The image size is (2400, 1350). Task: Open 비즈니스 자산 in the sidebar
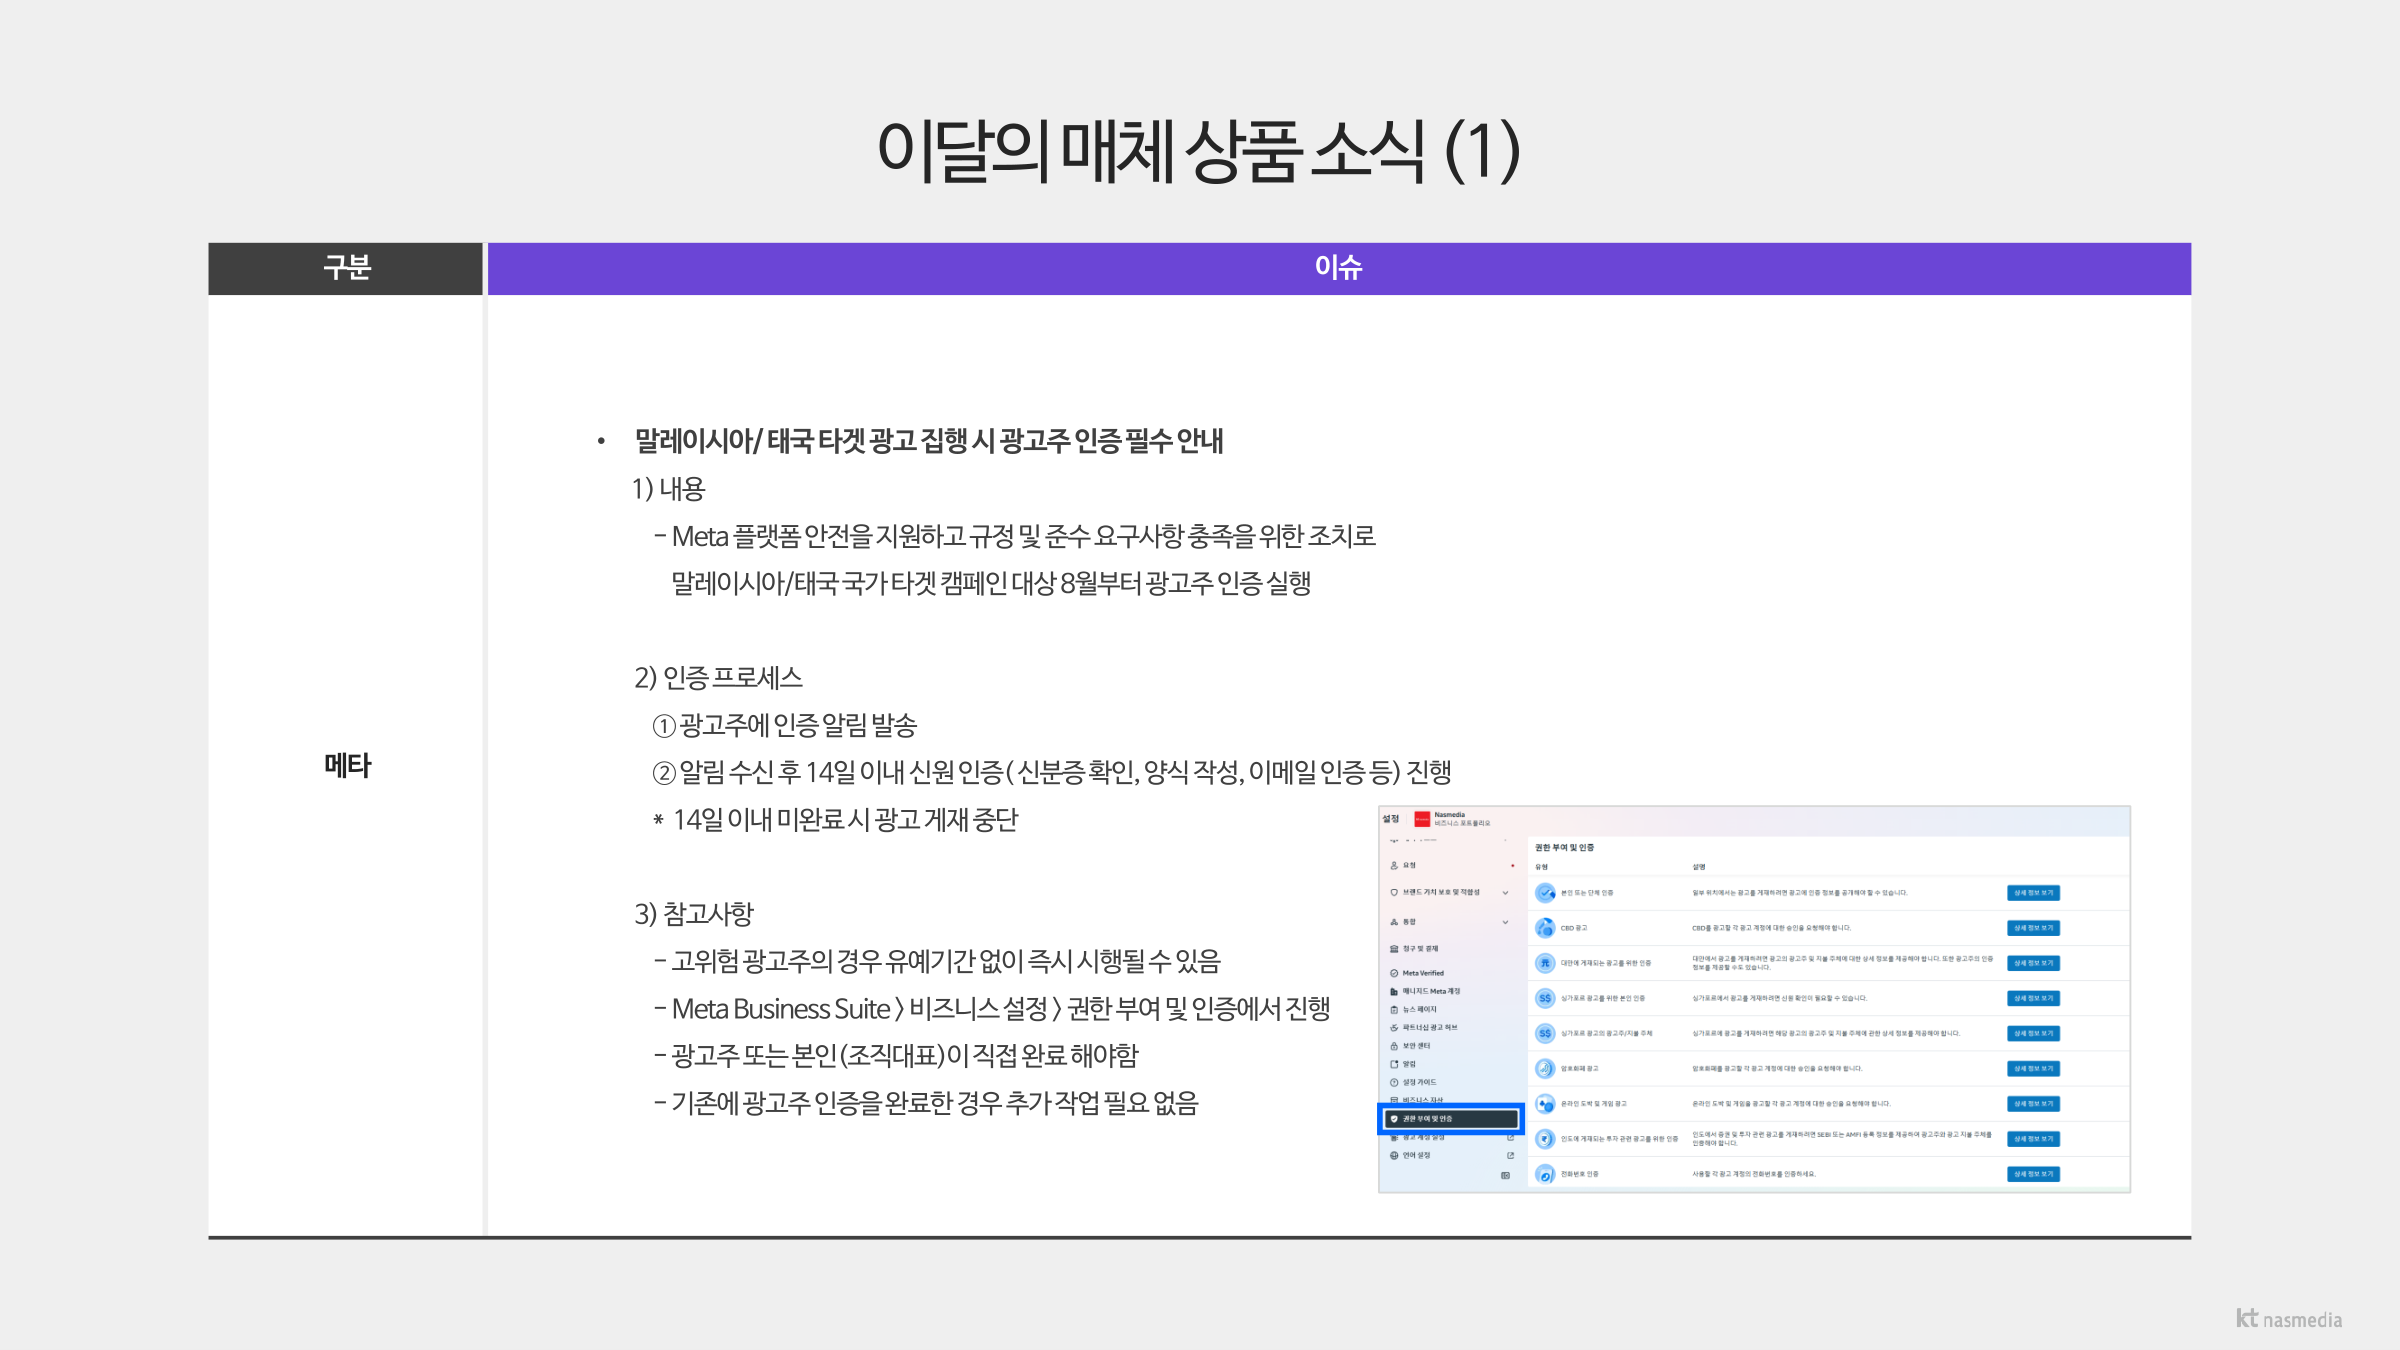tap(1422, 1100)
